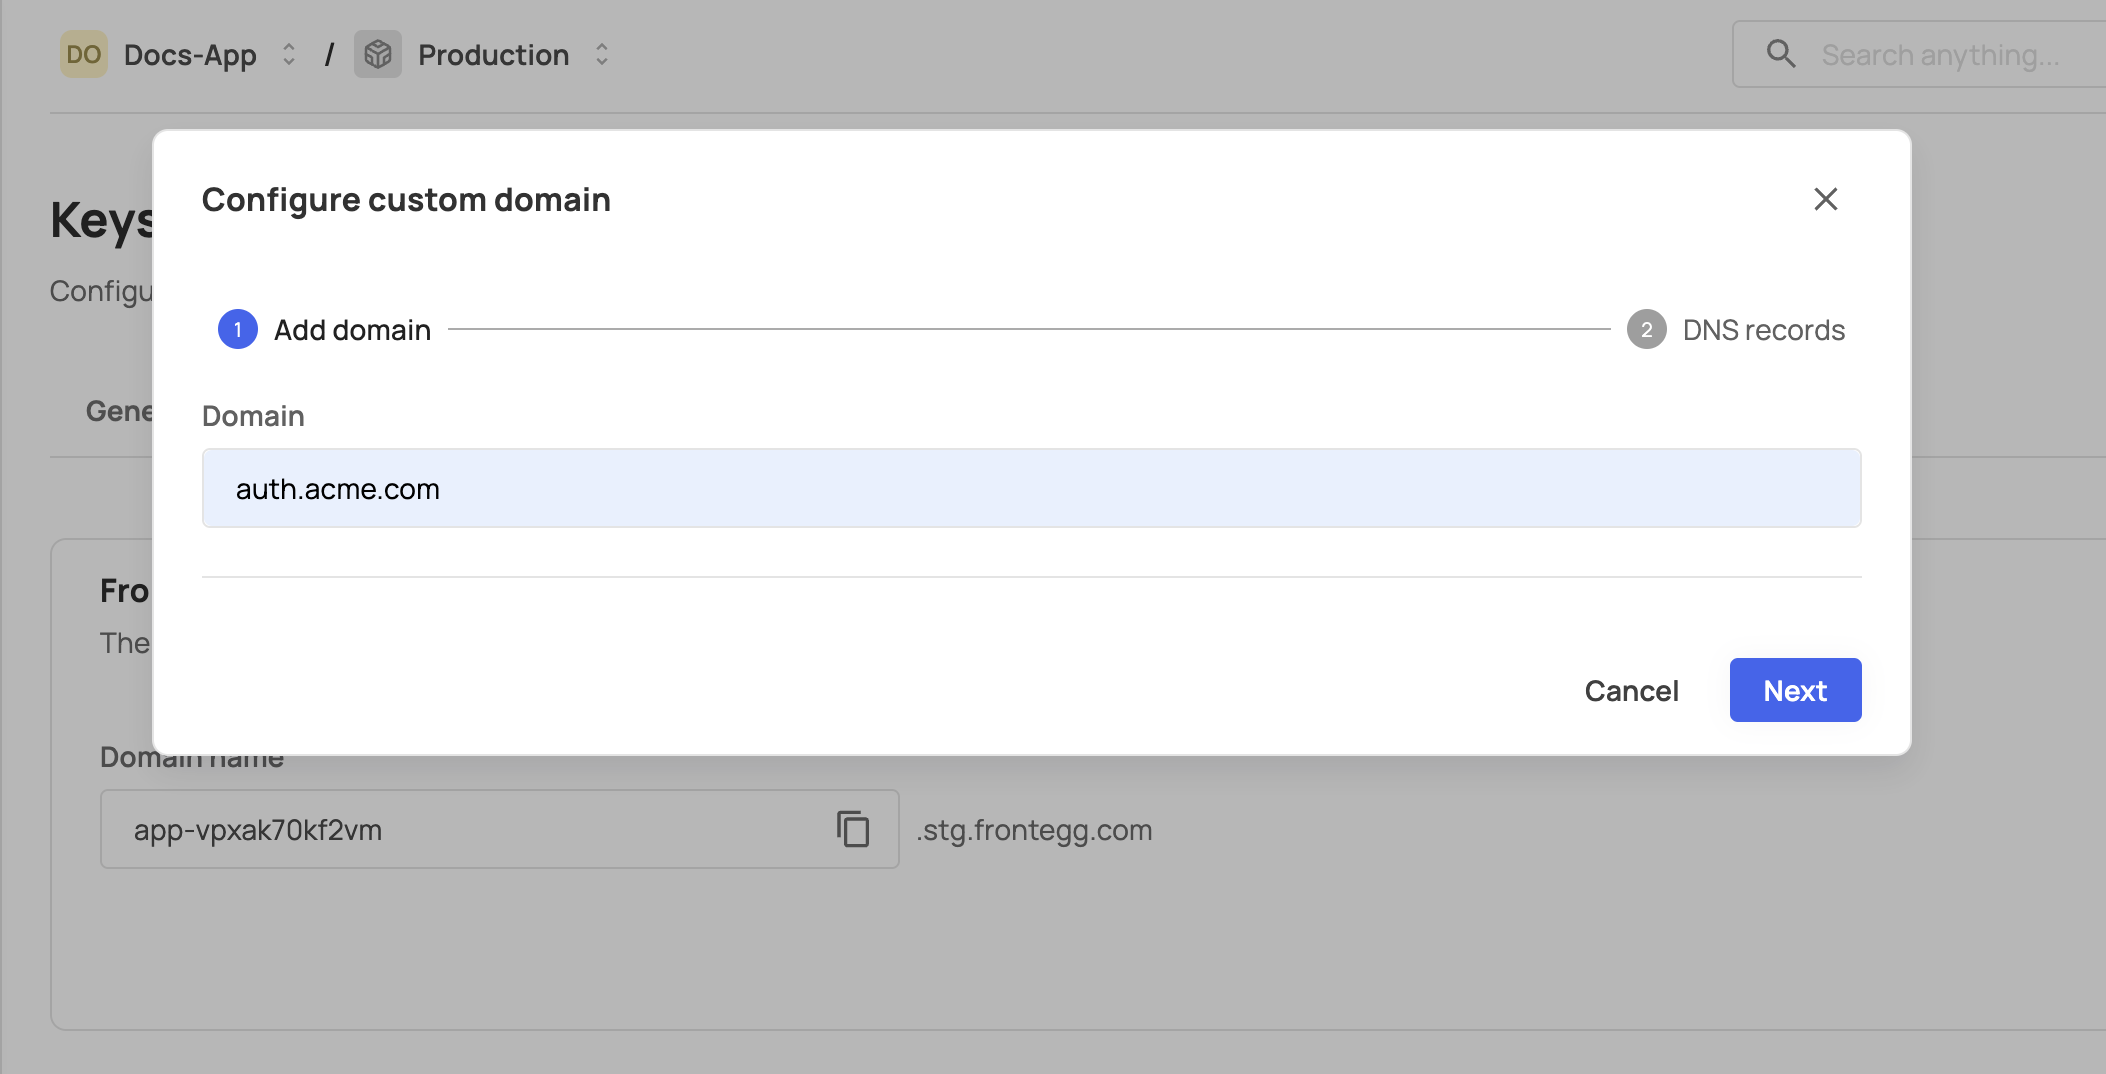
Task: Open the Production environment name
Action: (493, 55)
